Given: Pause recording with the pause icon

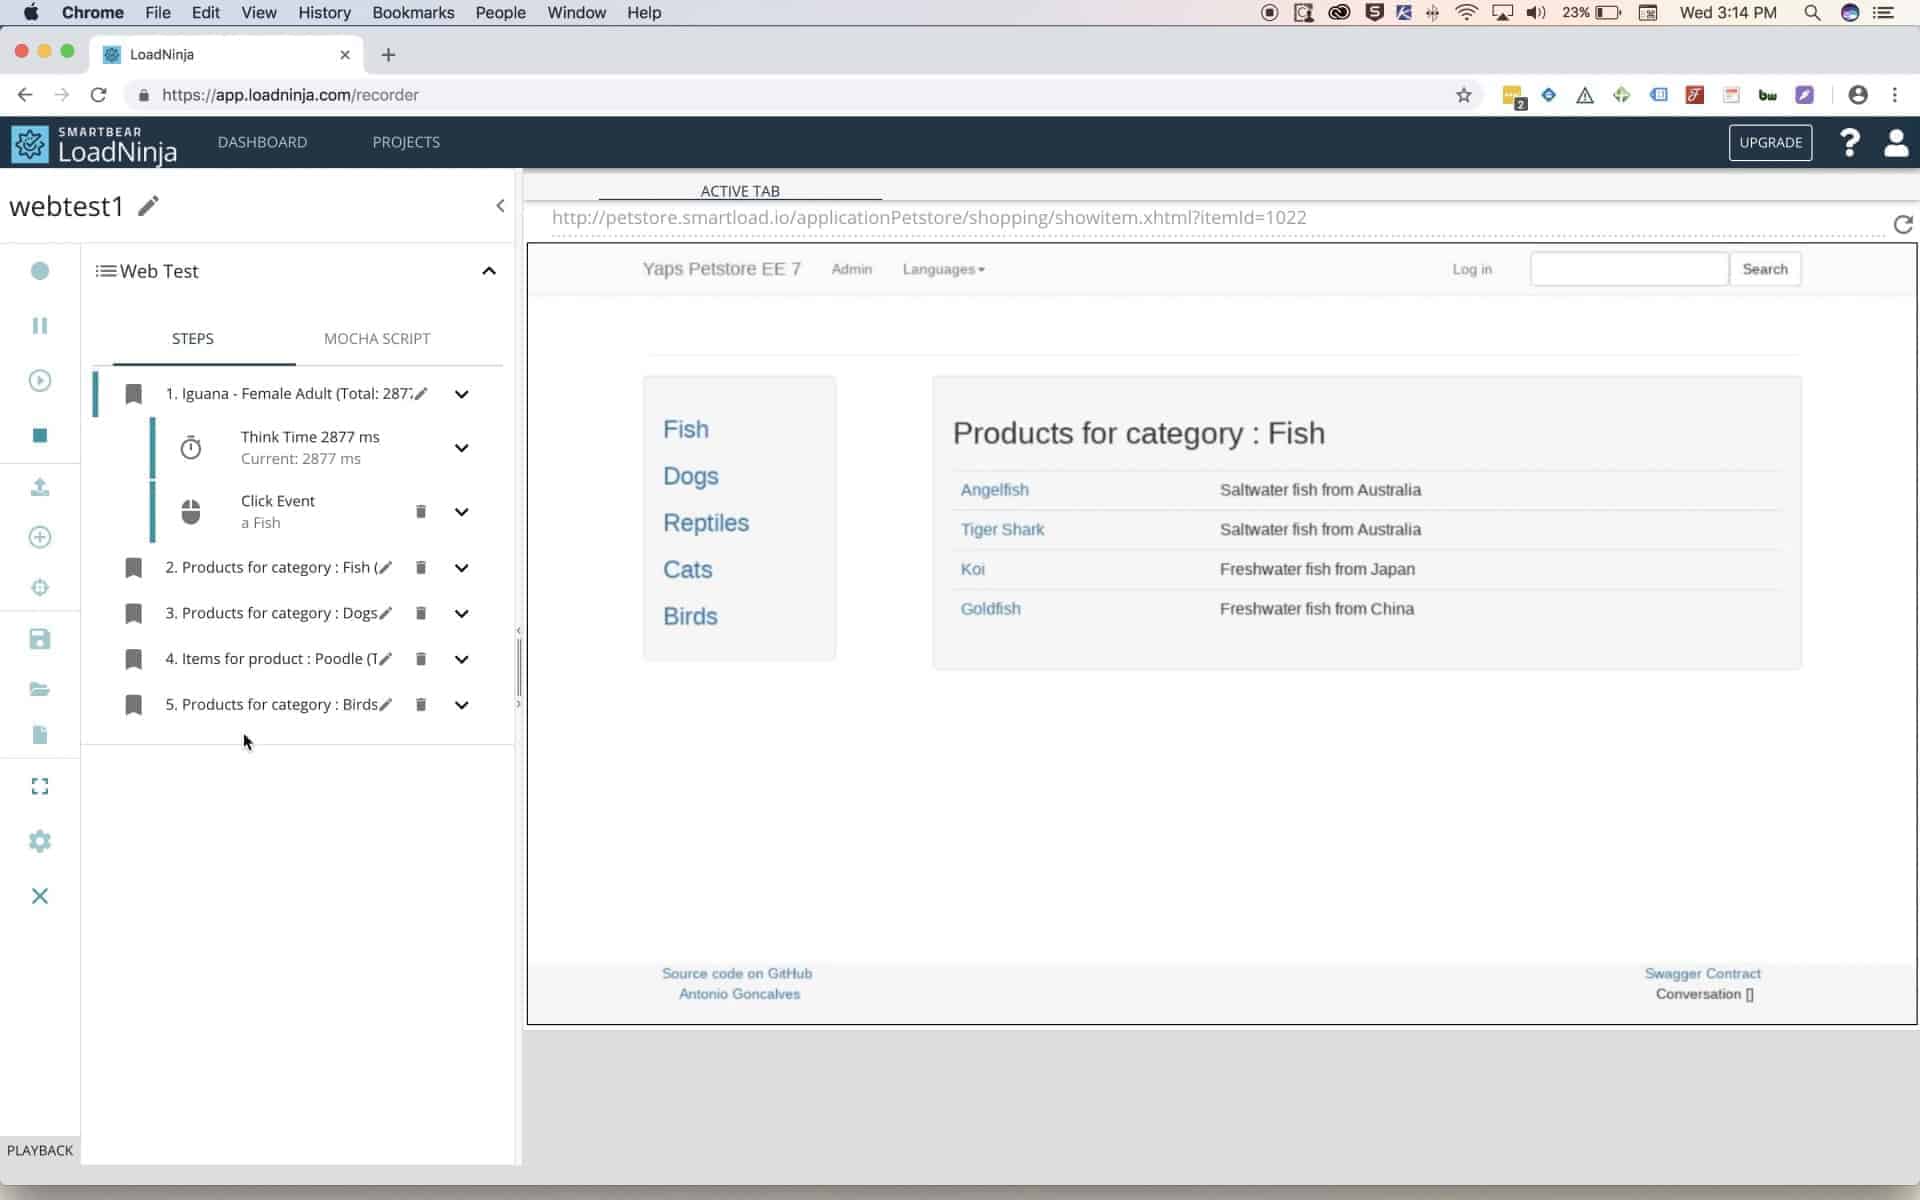Looking at the screenshot, I should coord(40,326).
